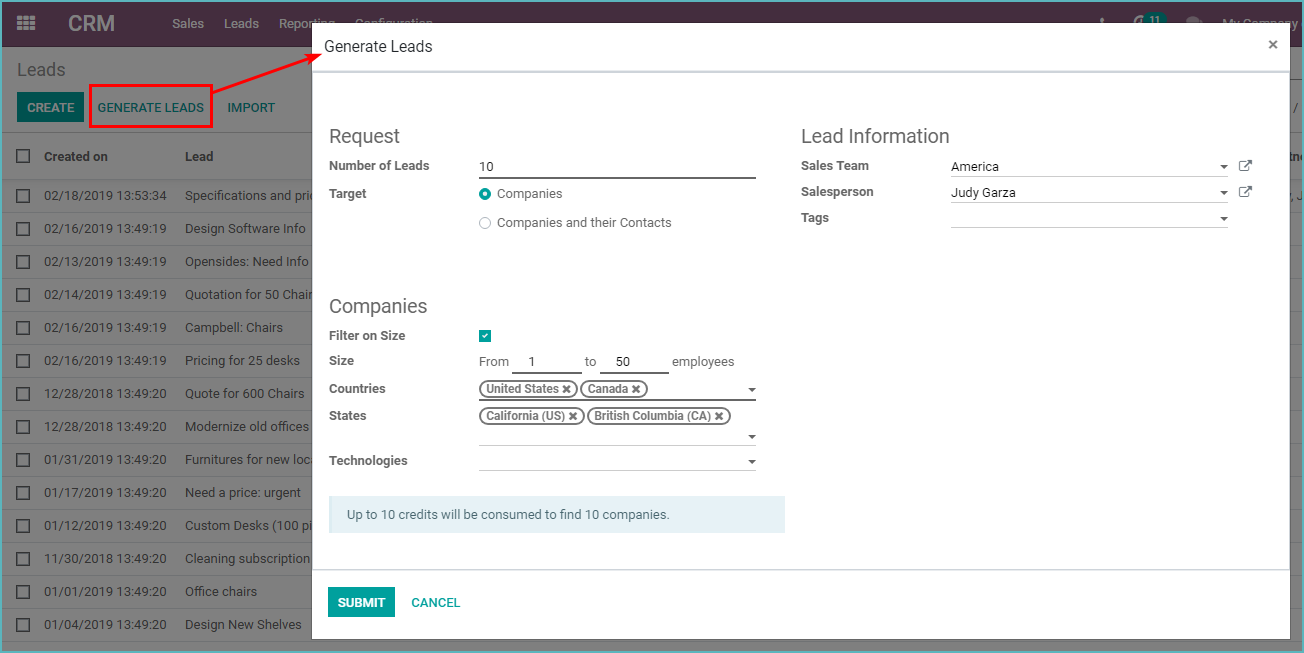Open the user avatar menu
1304x653 pixels.
[1192, 22]
